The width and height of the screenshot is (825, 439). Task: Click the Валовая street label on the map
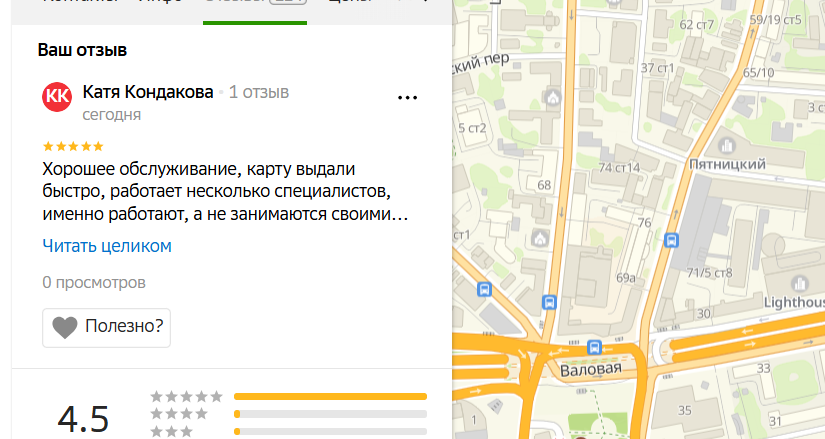coord(590,370)
